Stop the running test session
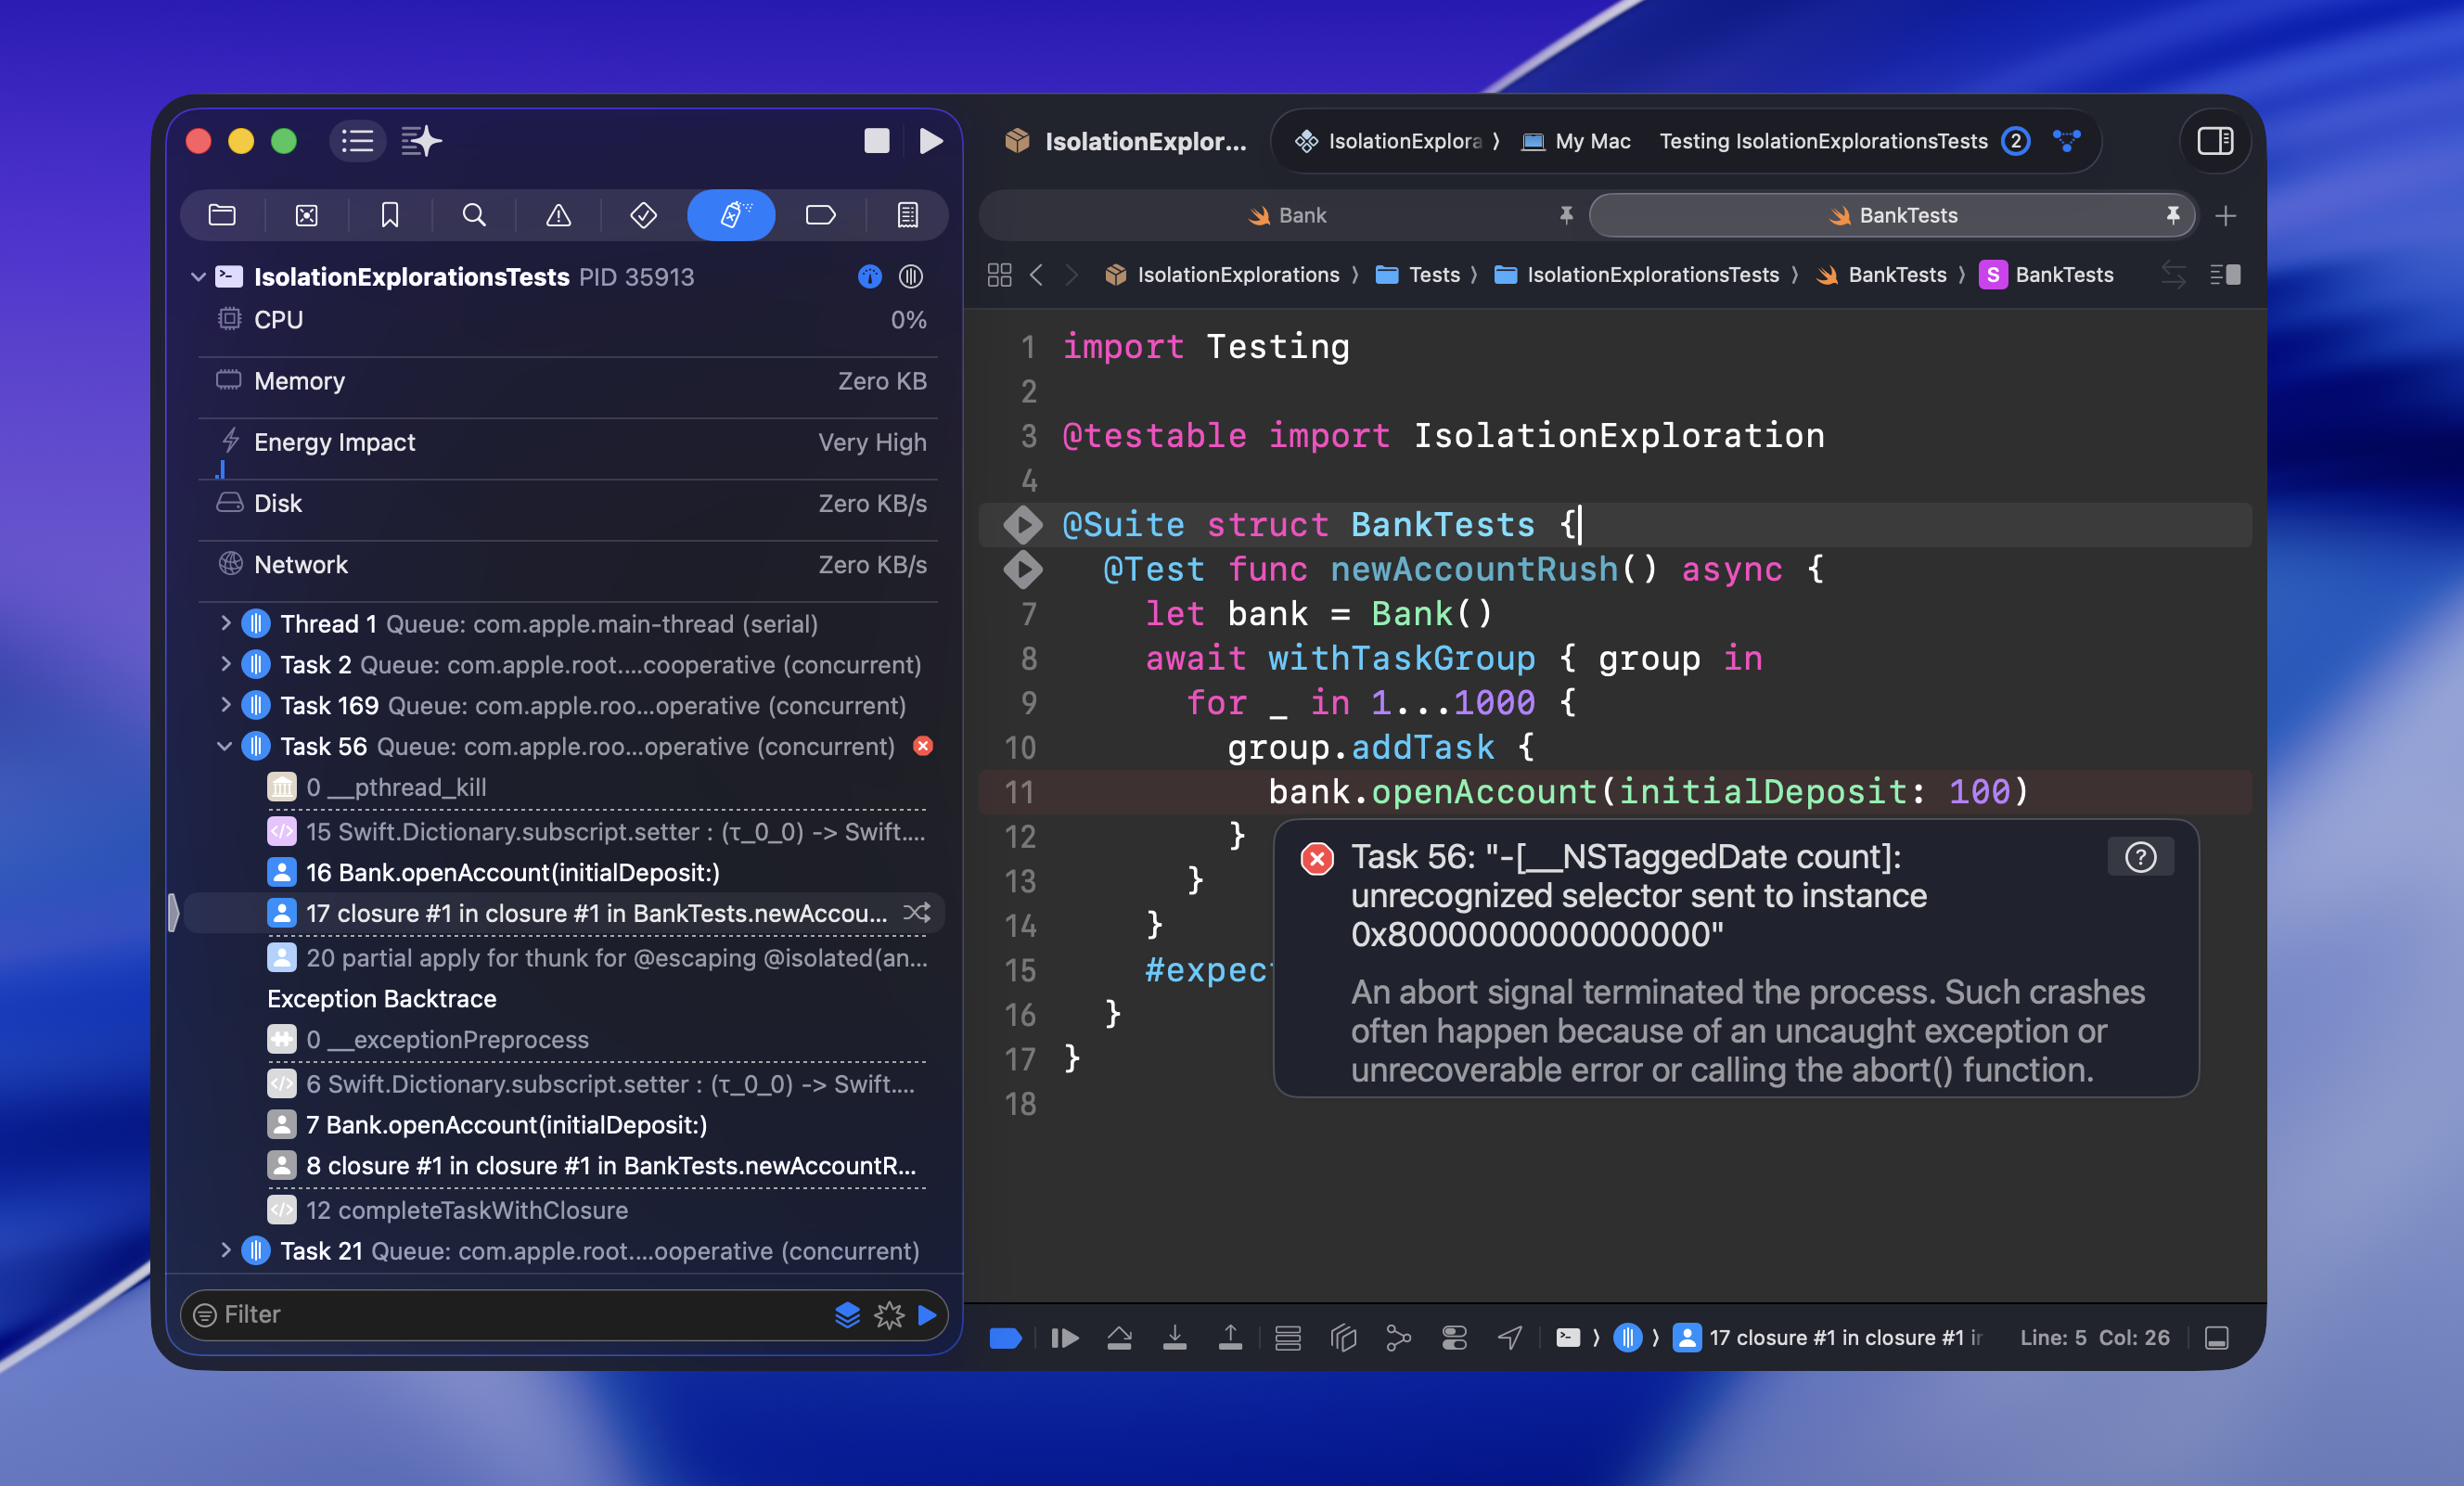Image resolution: width=2464 pixels, height=1486 pixels. pos(876,141)
